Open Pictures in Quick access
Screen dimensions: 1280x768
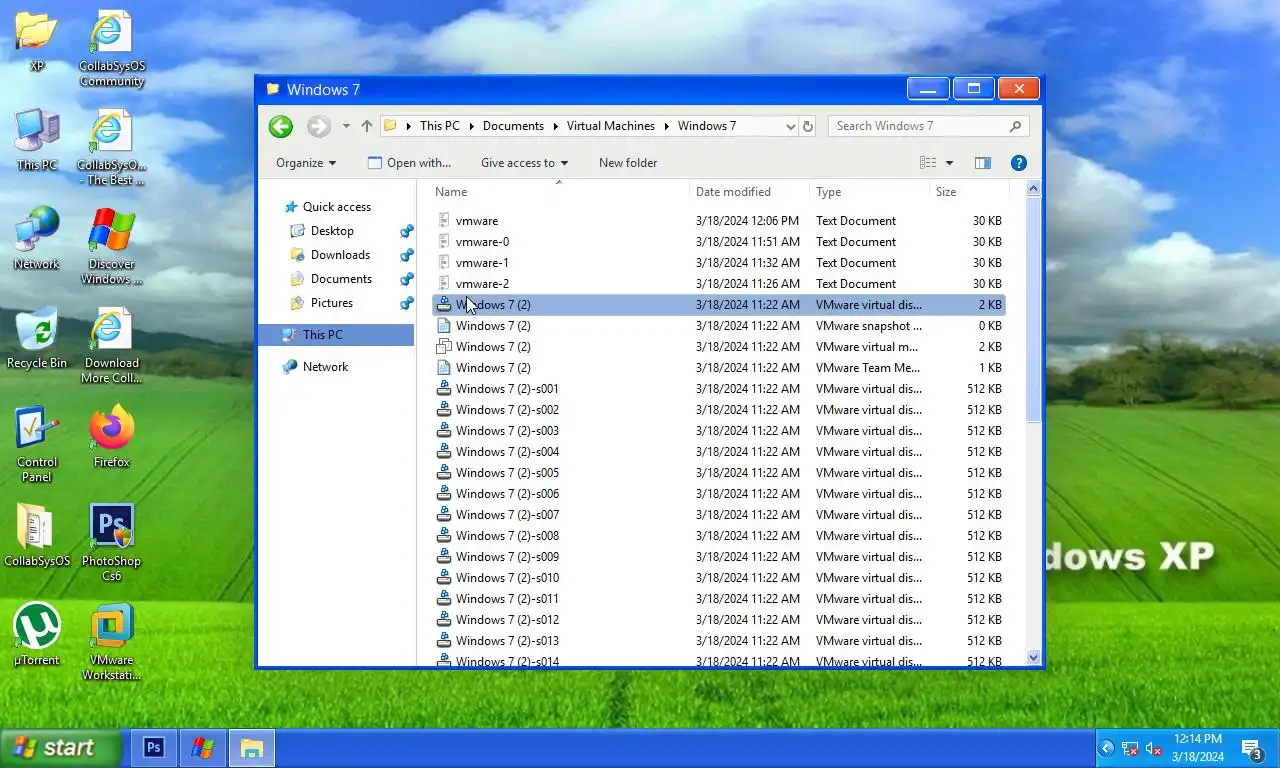pyautogui.click(x=332, y=303)
